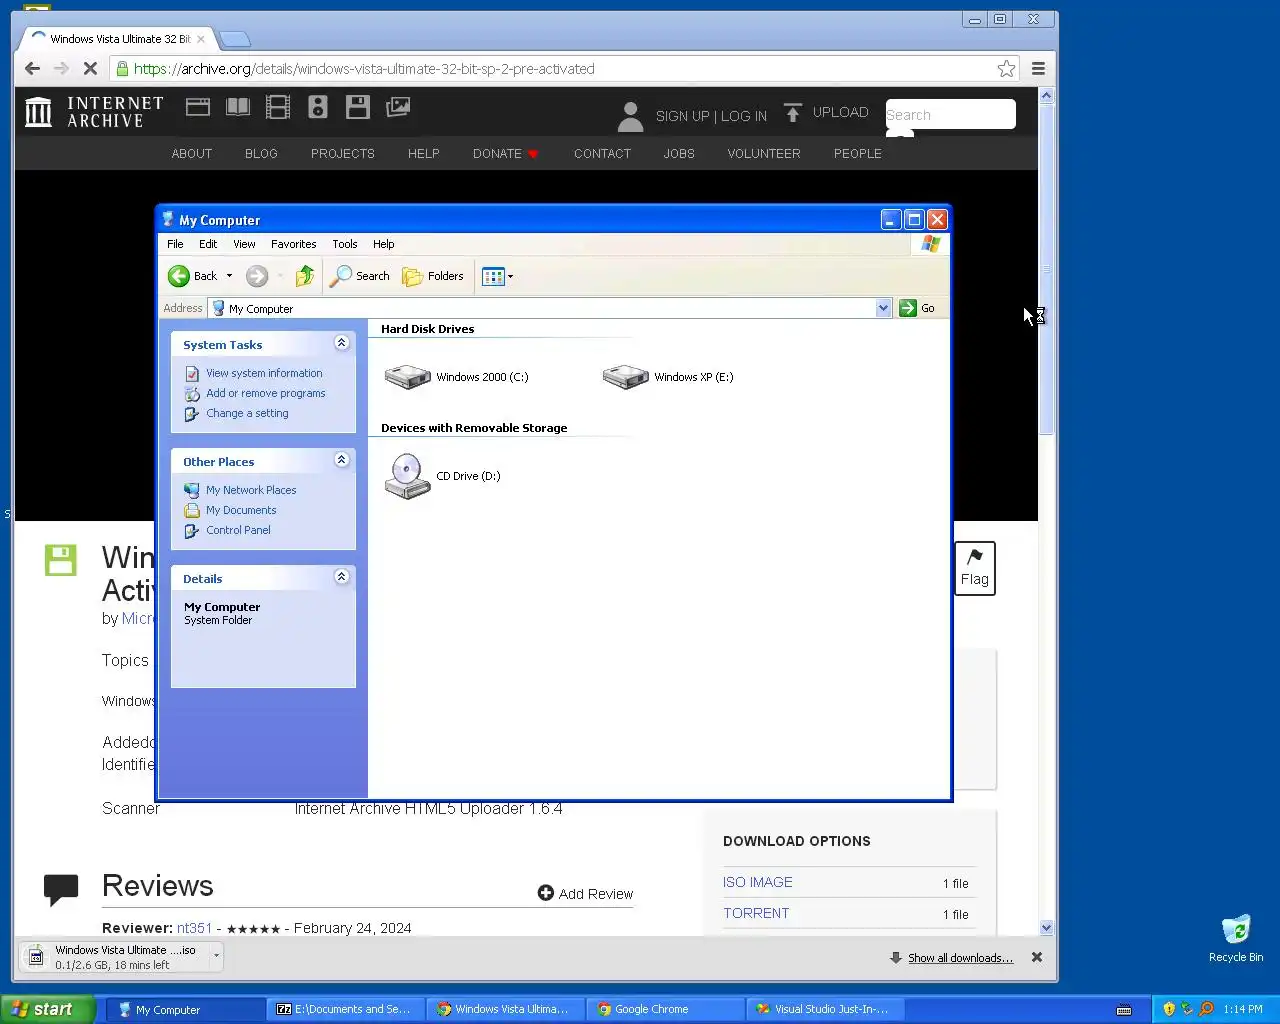Click Show all downloads link
The image size is (1280, 1024).
coord(960,958)
